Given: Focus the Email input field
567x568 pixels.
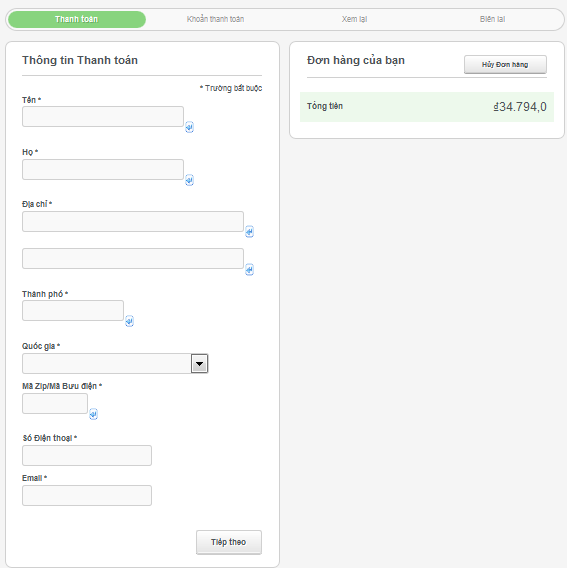Looking at the screenshot, I should [87, 496].
